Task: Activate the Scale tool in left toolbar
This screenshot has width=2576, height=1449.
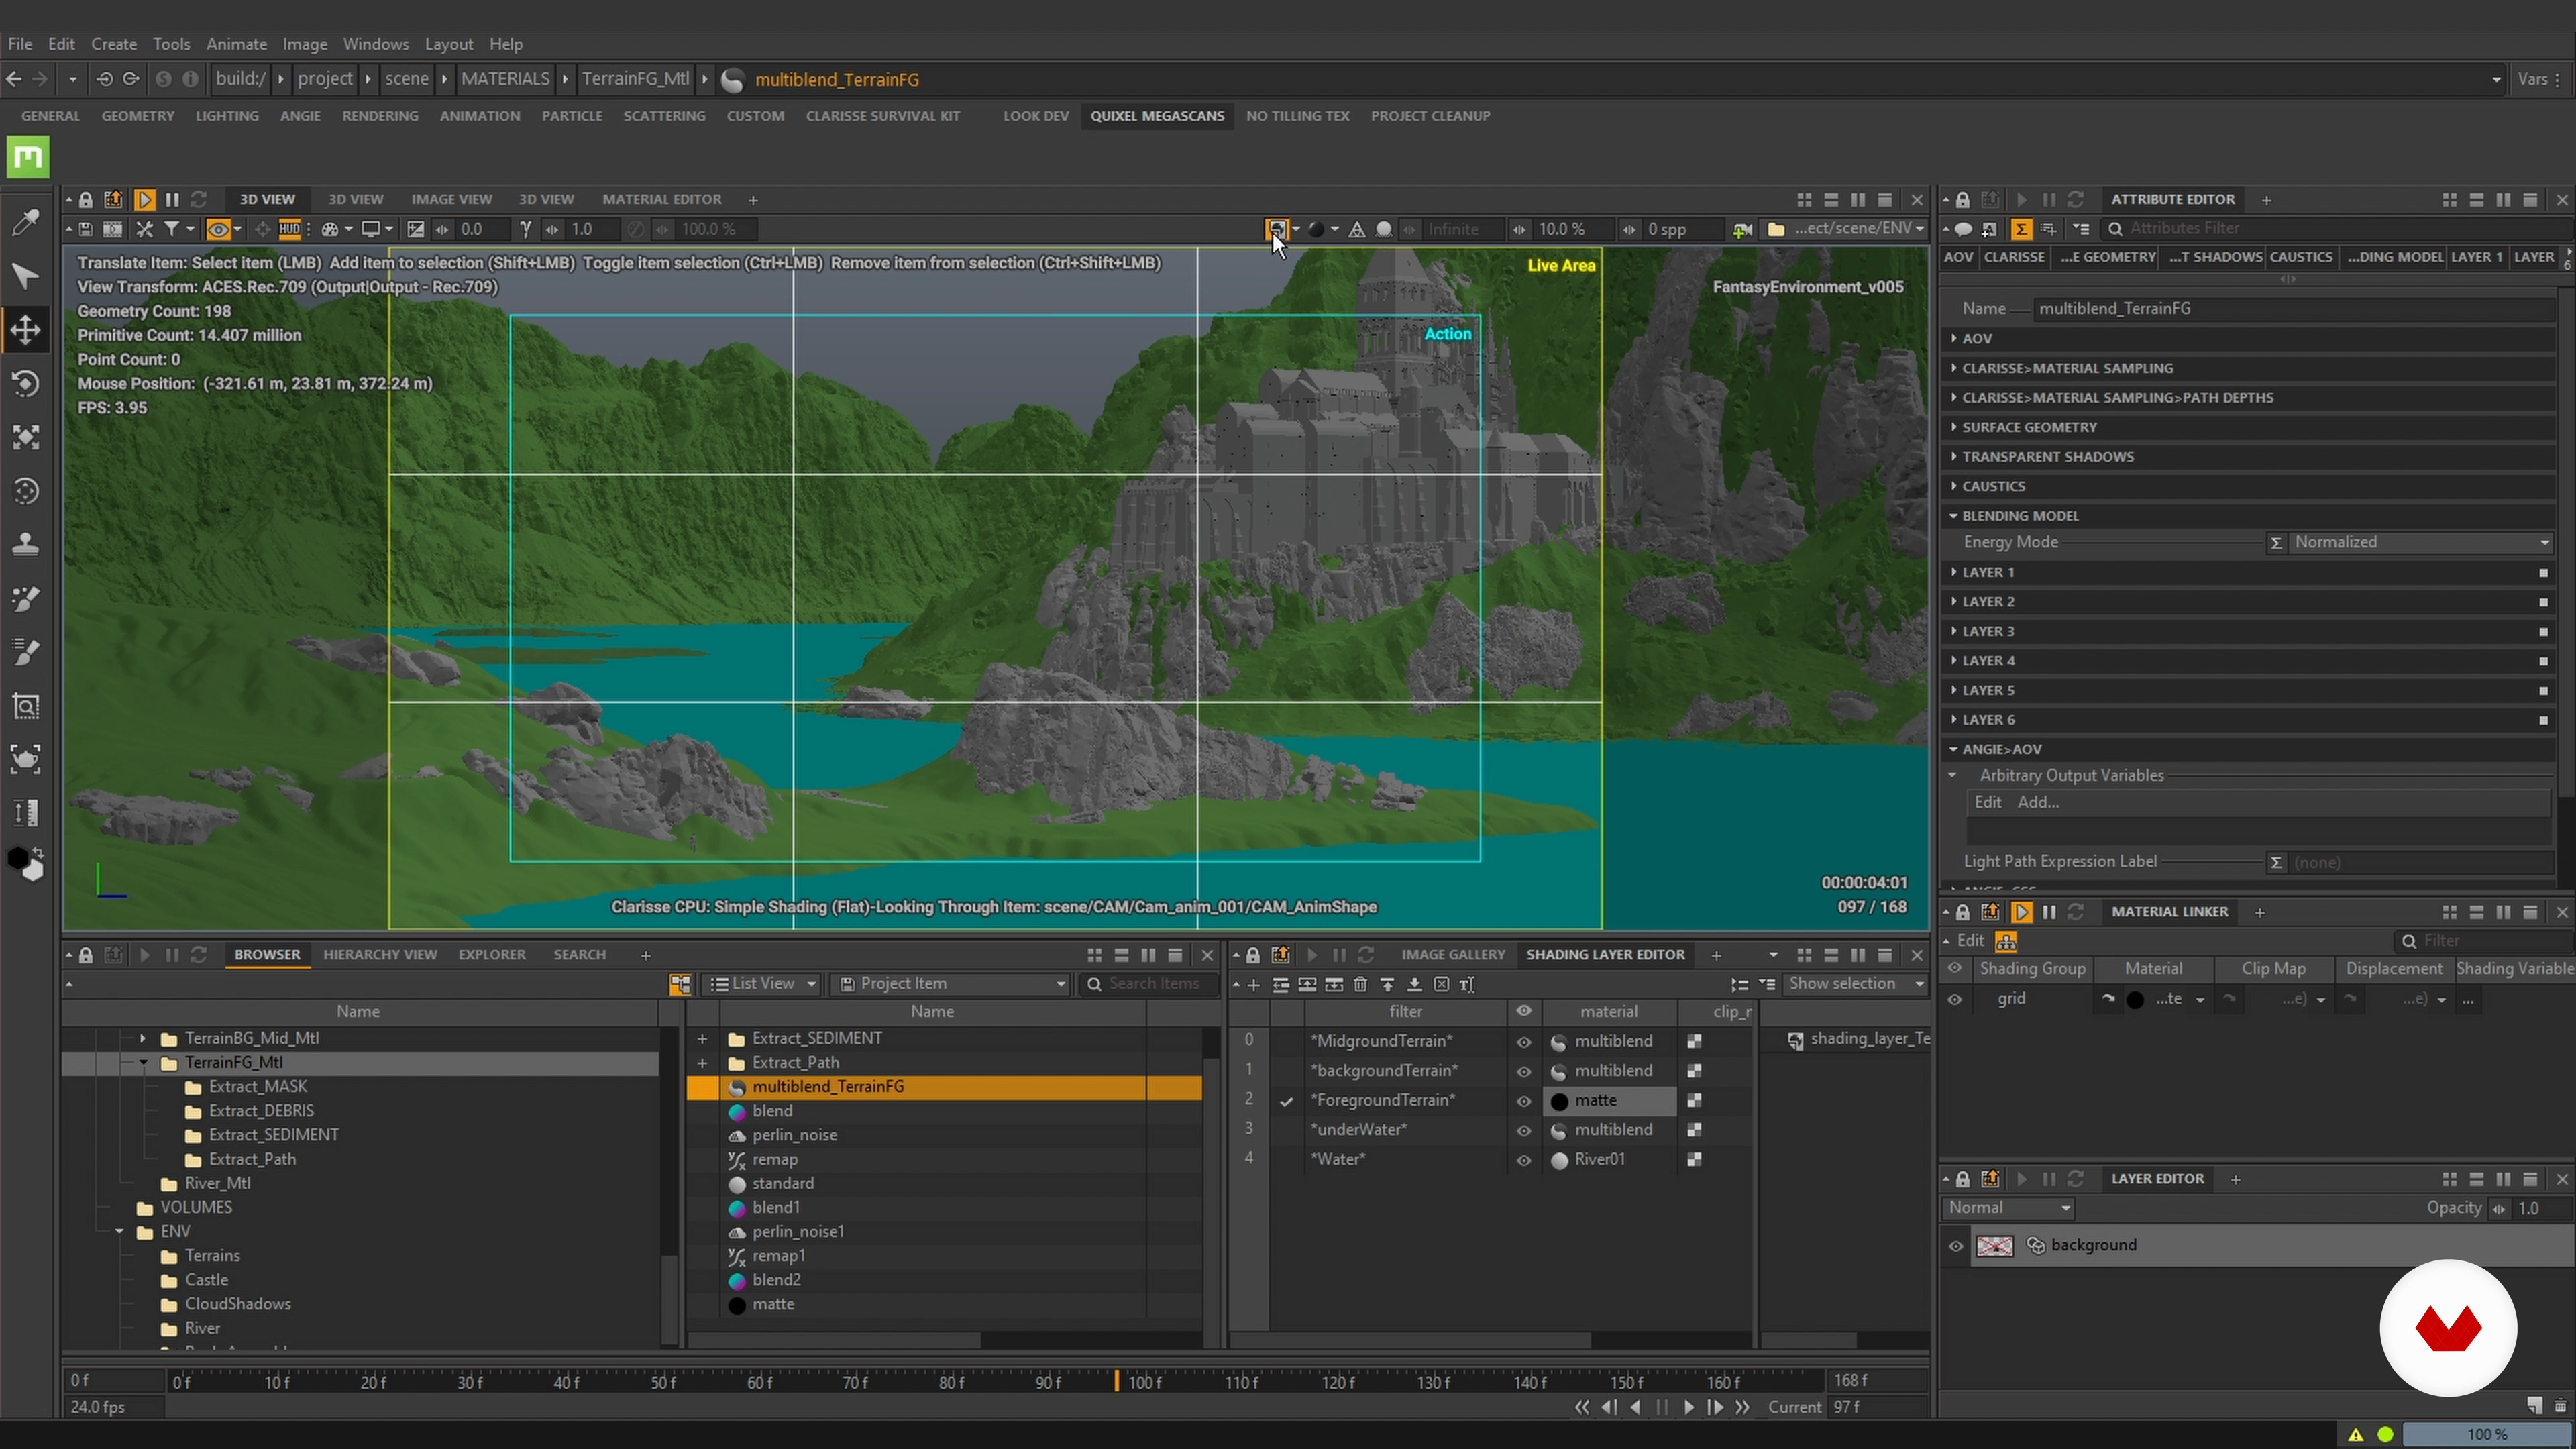Action: [x=25, y=437]
